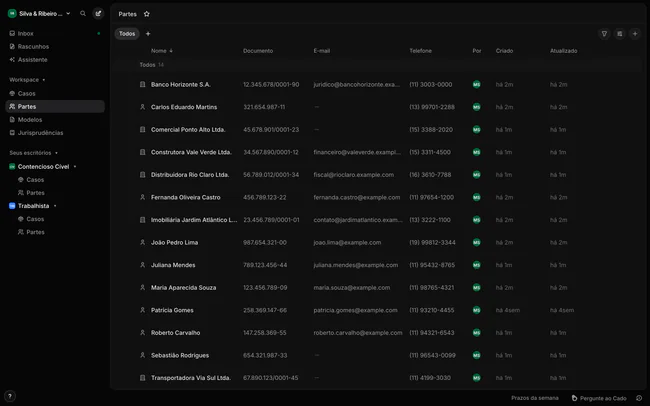Click the add new party plus button
Screen dimensions: 650x406
point(635,34)
